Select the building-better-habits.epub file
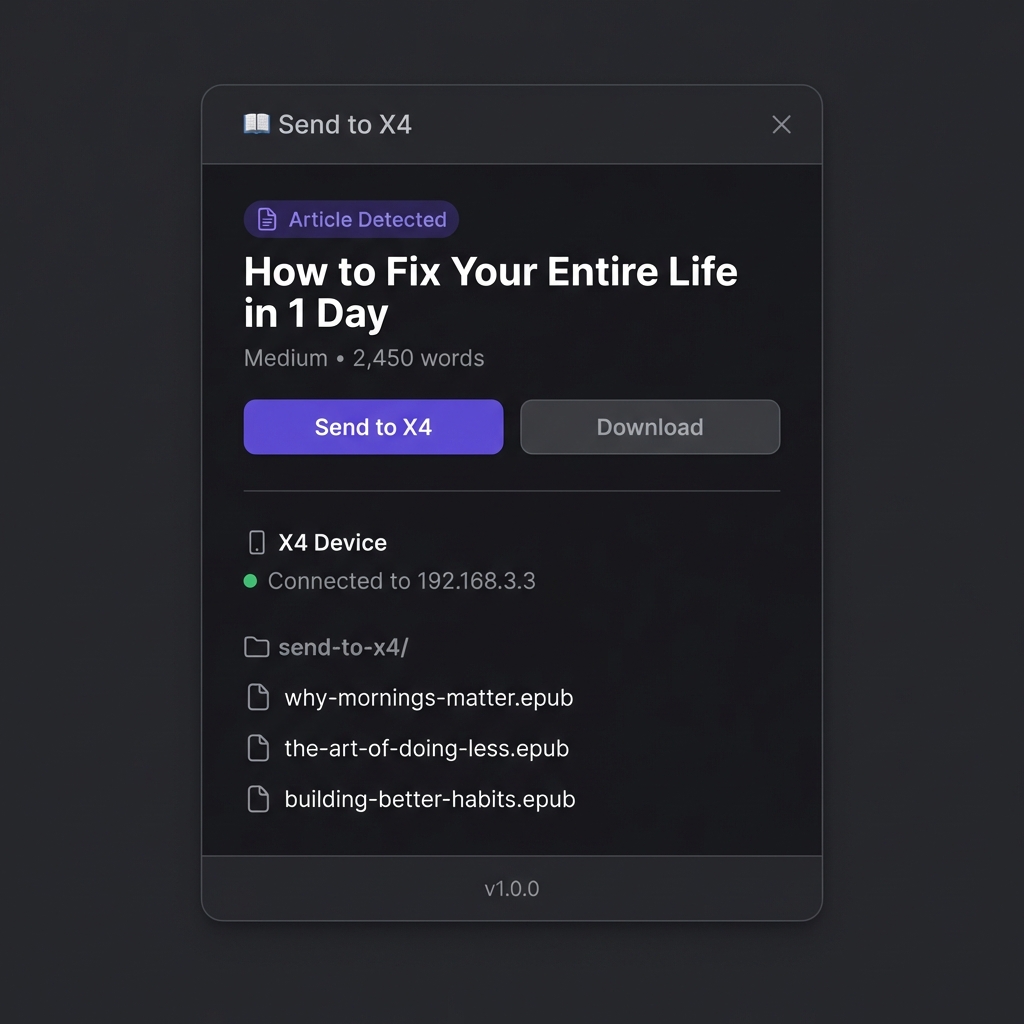This screenshot has height=1024, width=1024. [x=430, y=799]
